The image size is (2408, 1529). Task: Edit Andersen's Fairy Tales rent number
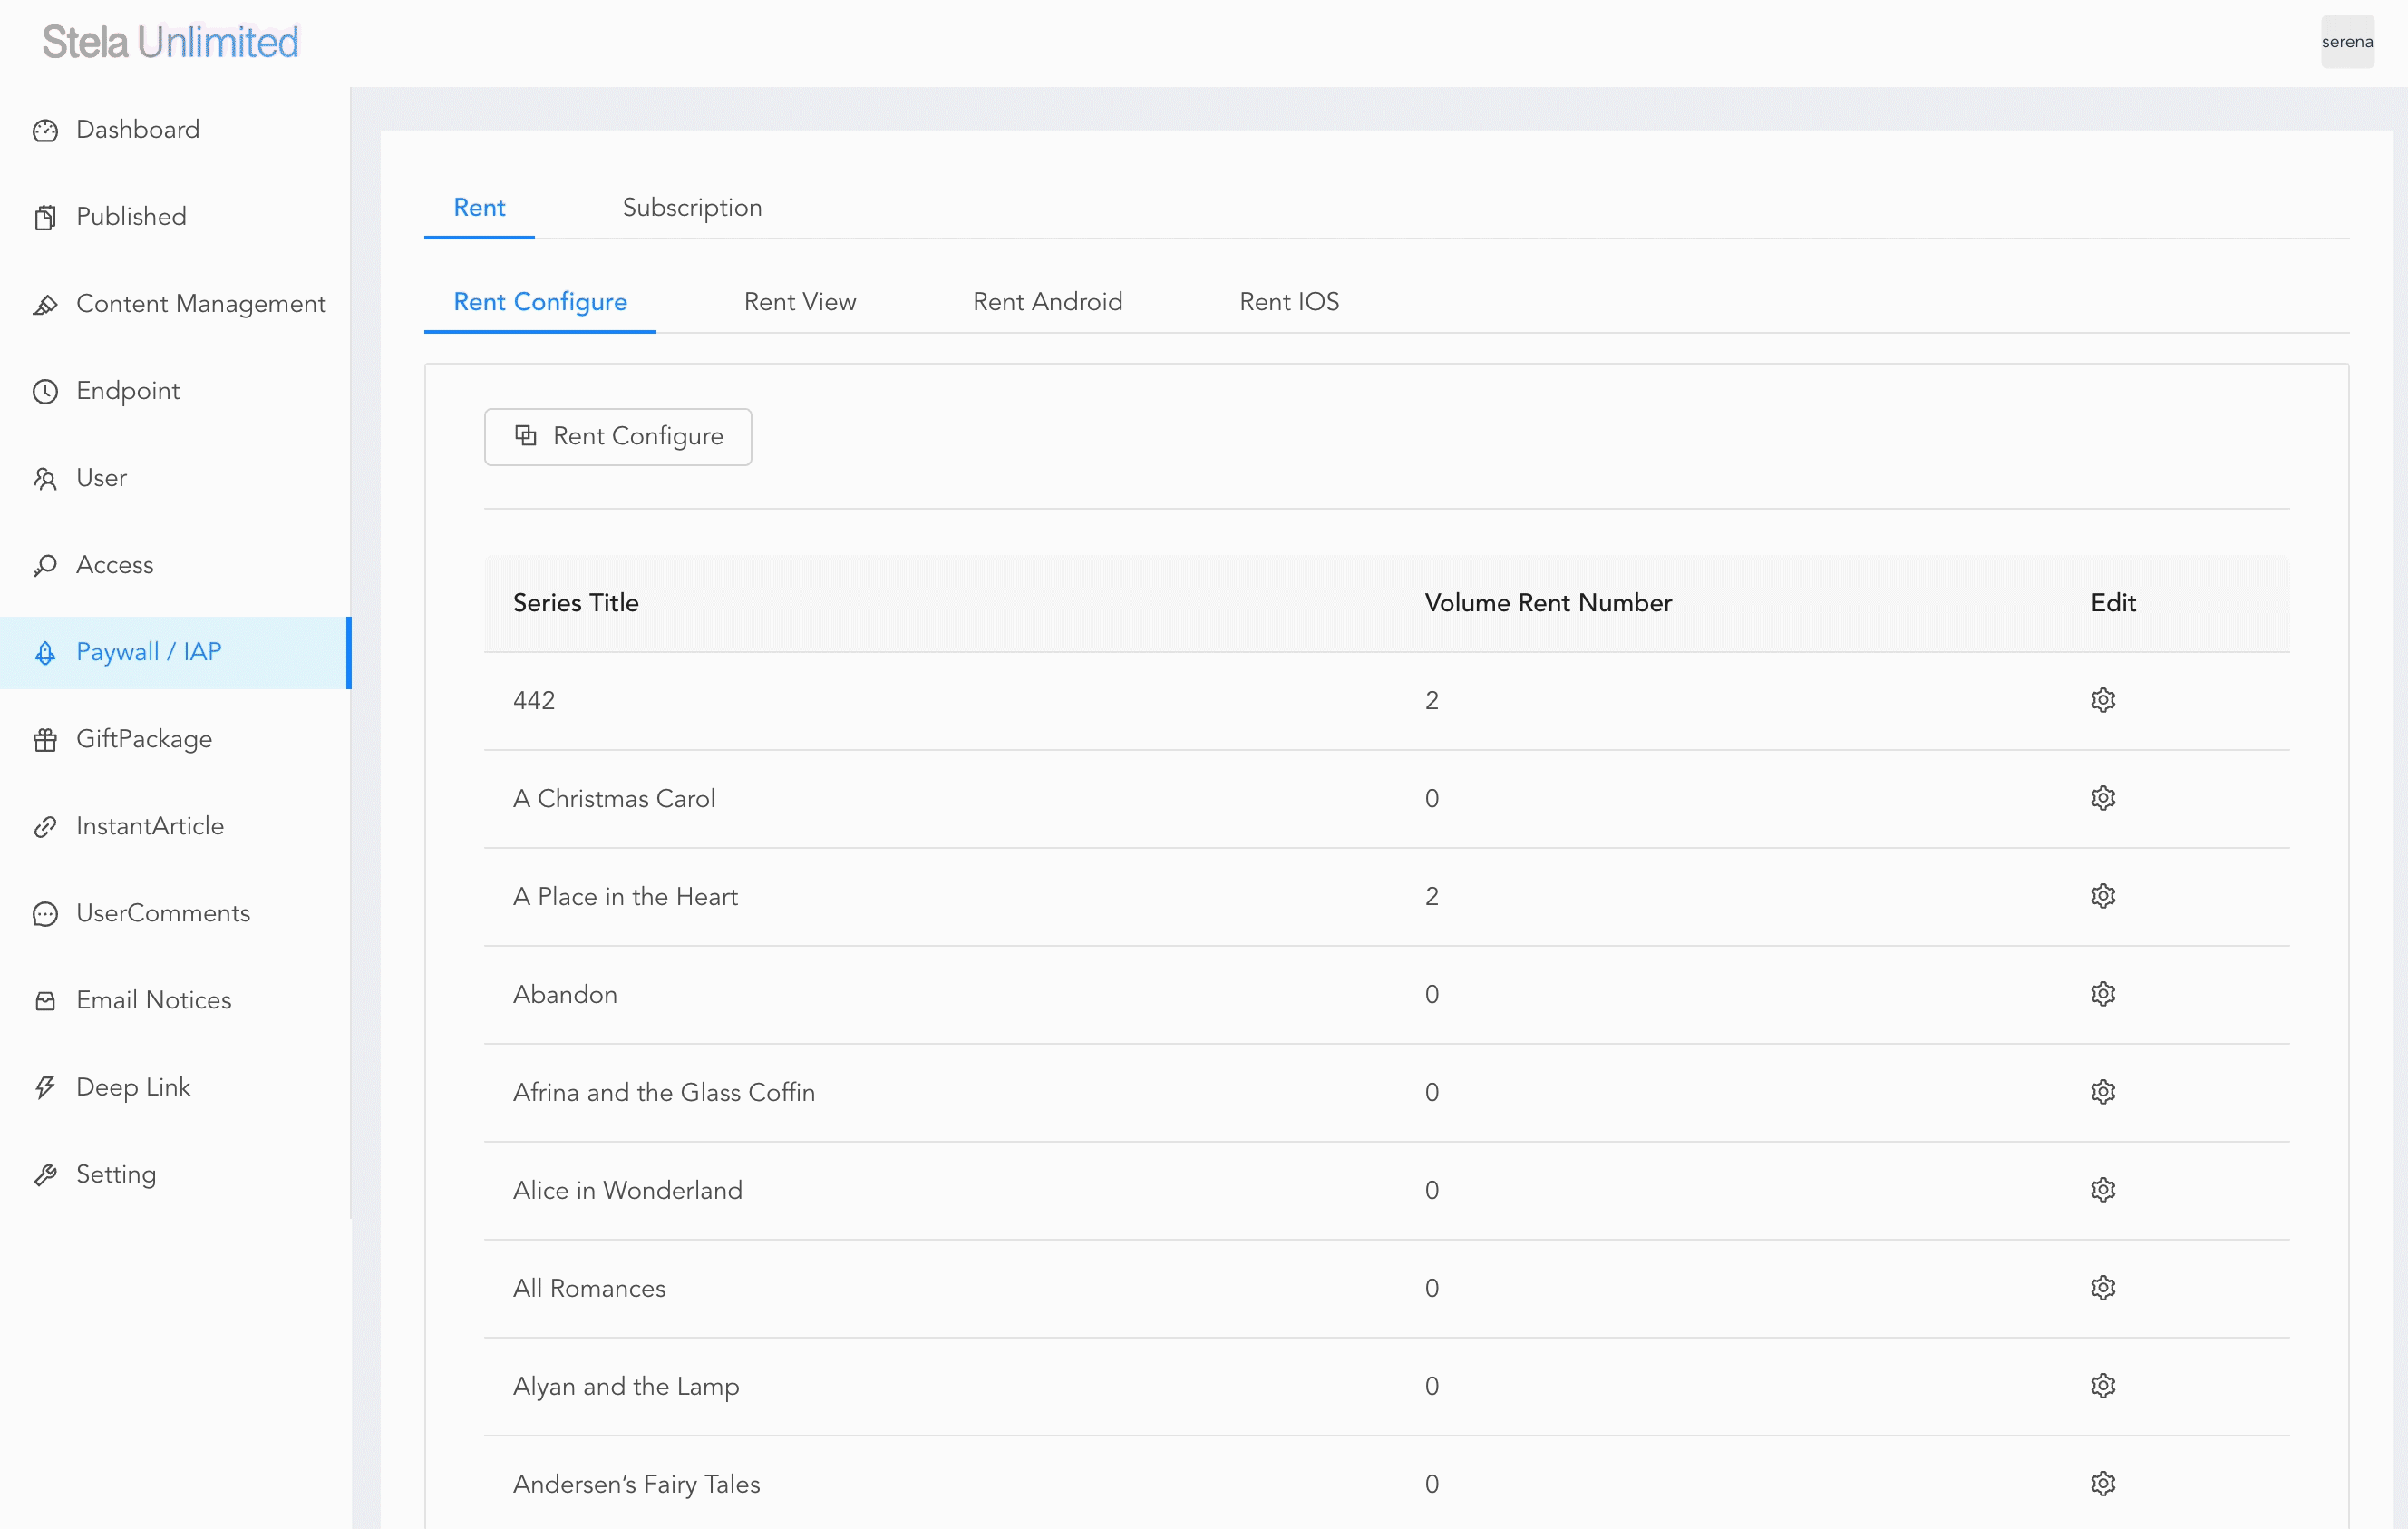[2102, 1484]
